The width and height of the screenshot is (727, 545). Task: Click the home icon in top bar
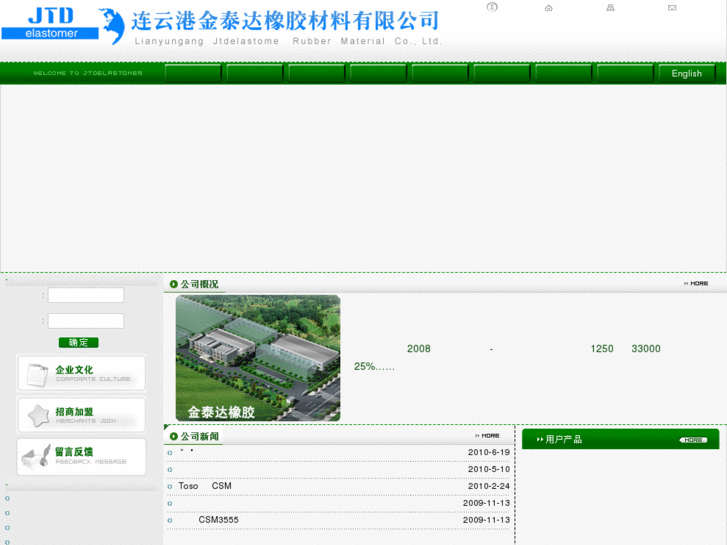pos(548,8)
